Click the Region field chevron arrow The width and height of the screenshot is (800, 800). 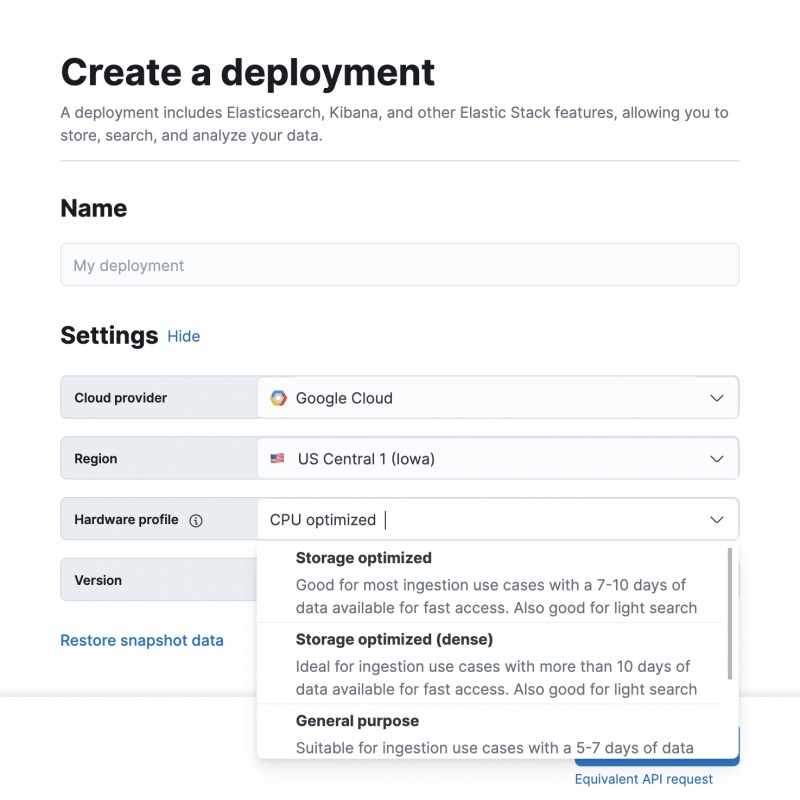pos(716,459)
